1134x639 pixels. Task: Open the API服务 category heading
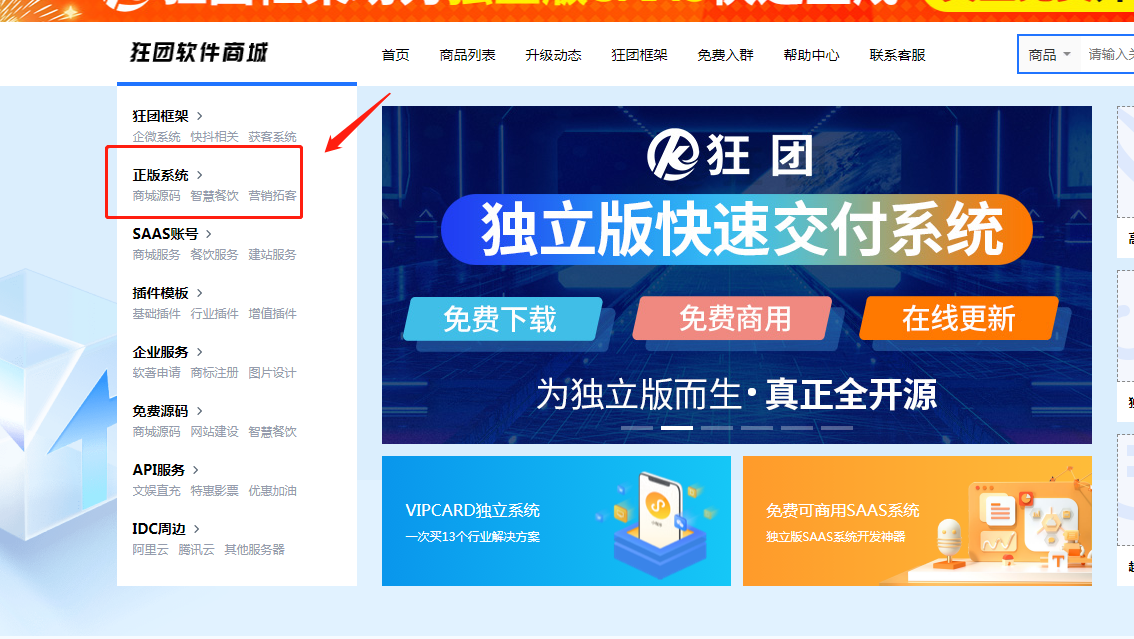pyautogui.click(x=158, y=471)
